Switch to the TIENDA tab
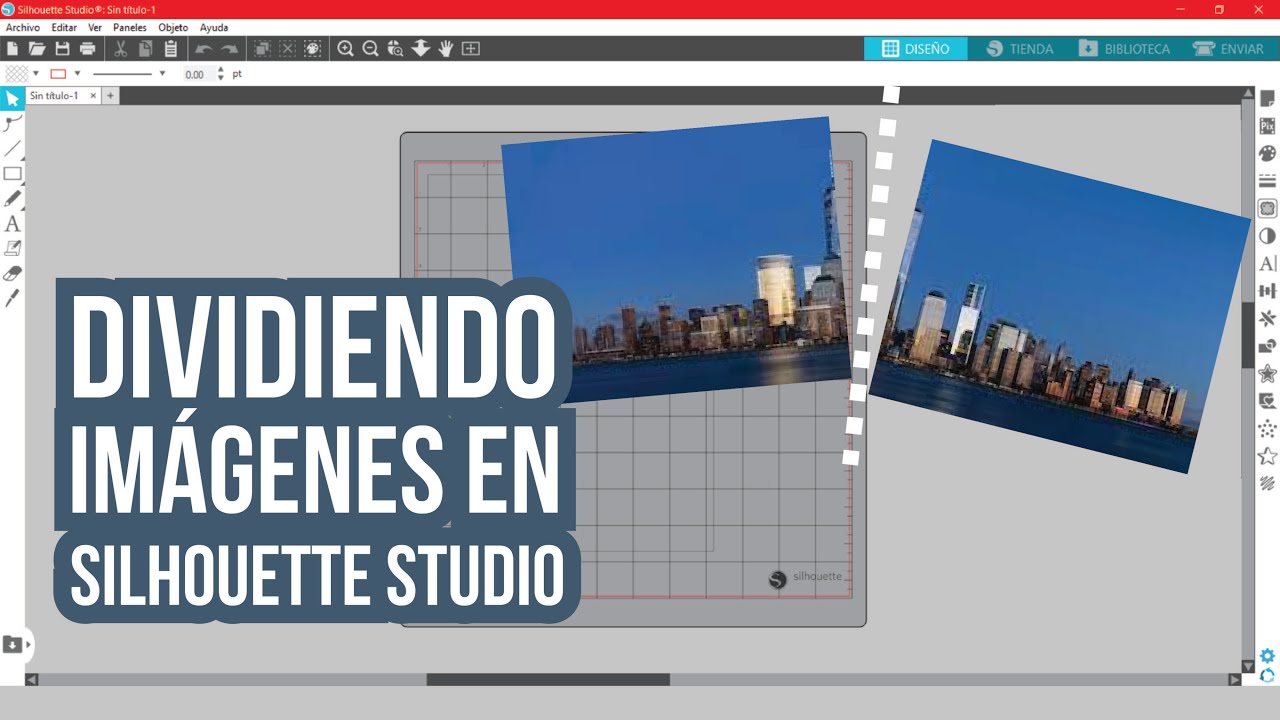This screenshot has width=1280, height=720. click(x=1020, y=48)
